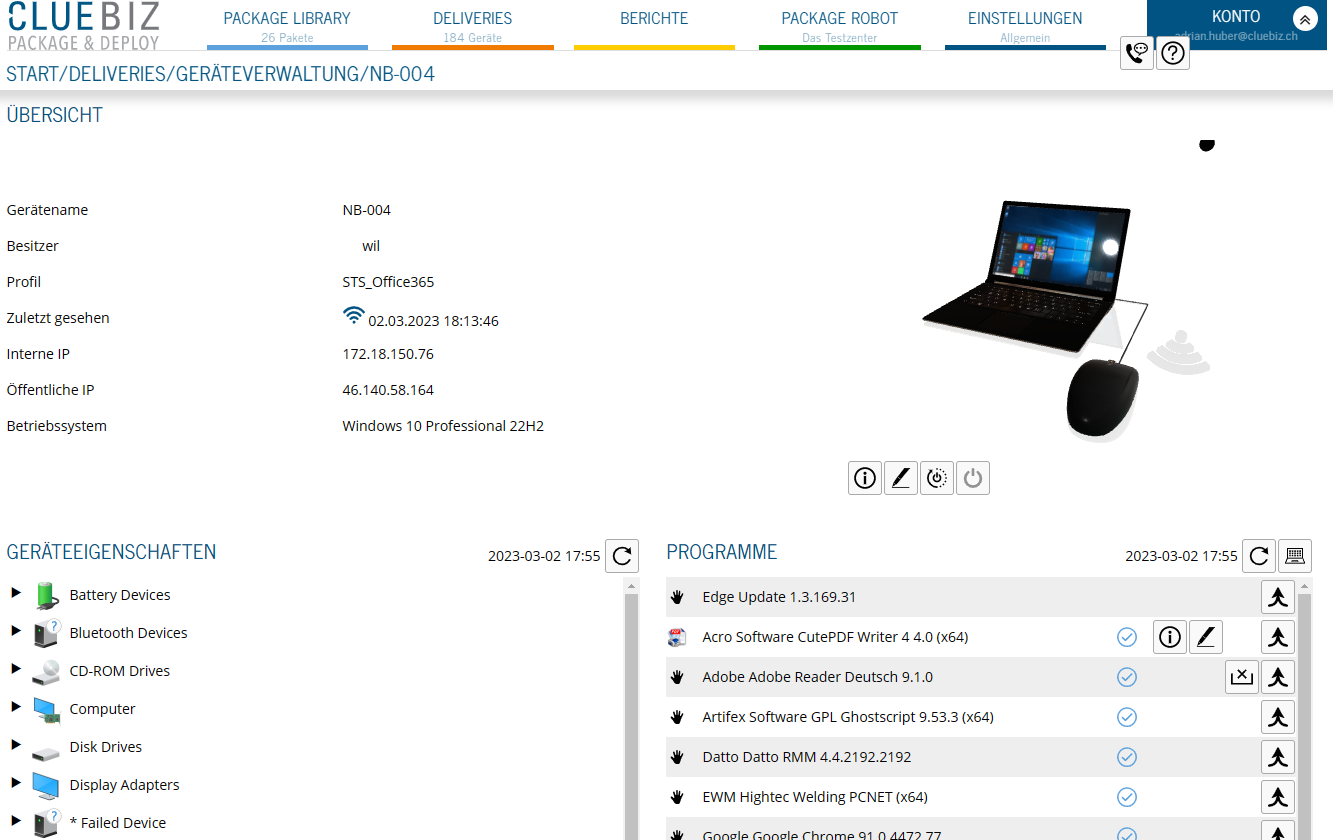The image size is (1333, 840).
Task: Click the public IP 46.140.58.164
Action: click(x=388, y=390)
